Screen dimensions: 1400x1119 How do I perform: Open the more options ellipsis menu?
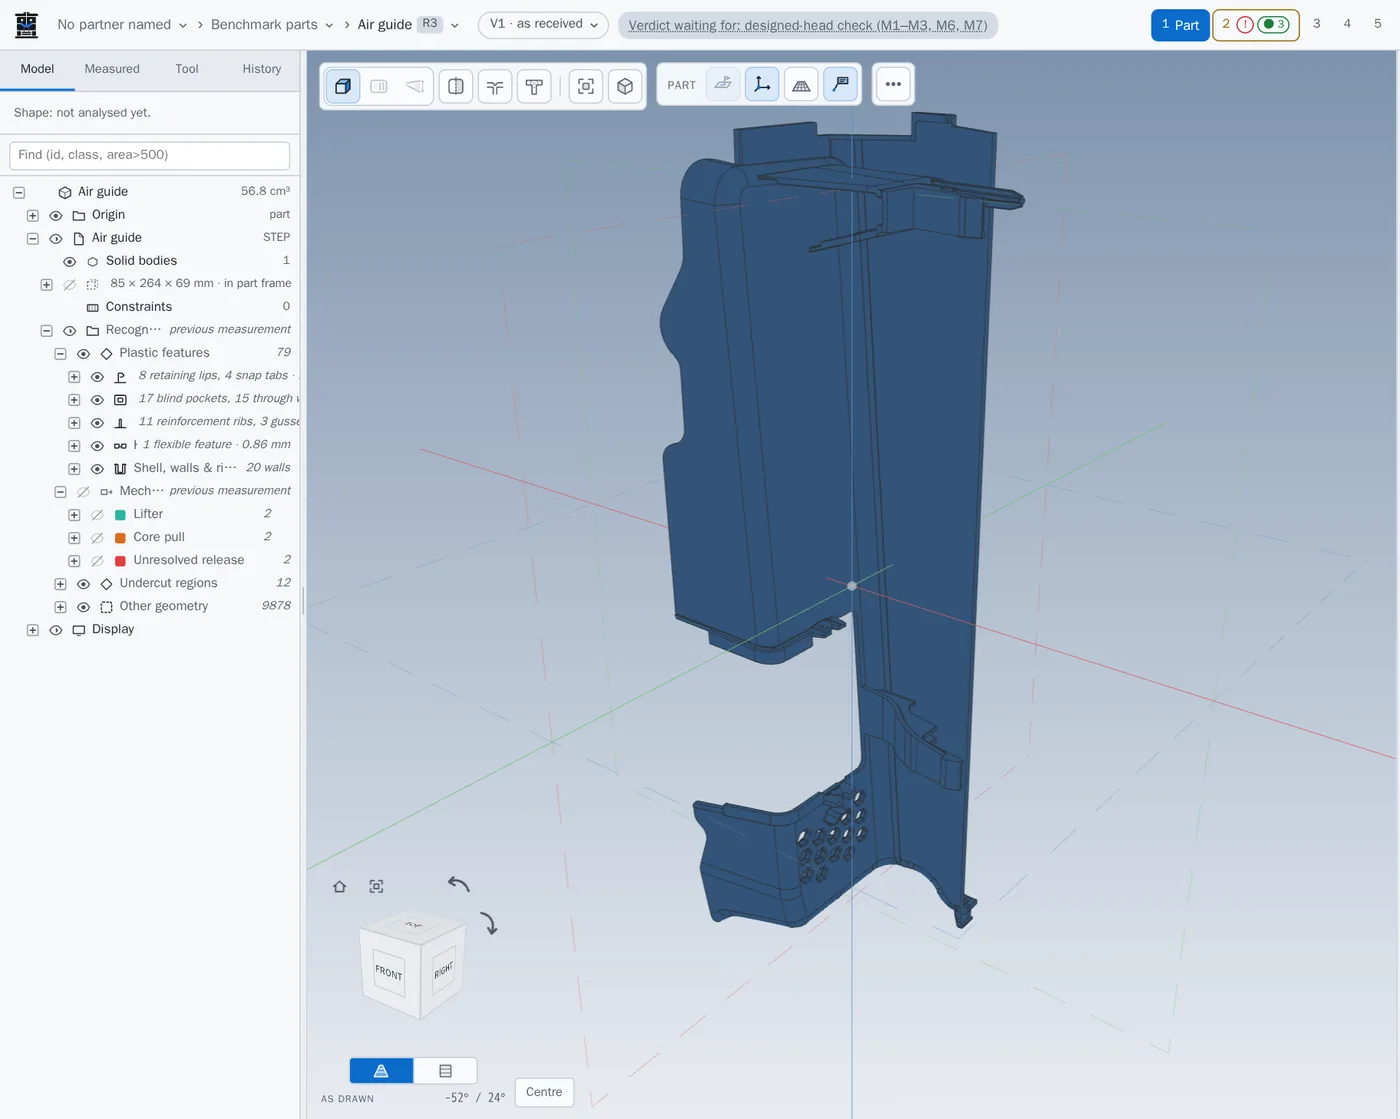893,85
